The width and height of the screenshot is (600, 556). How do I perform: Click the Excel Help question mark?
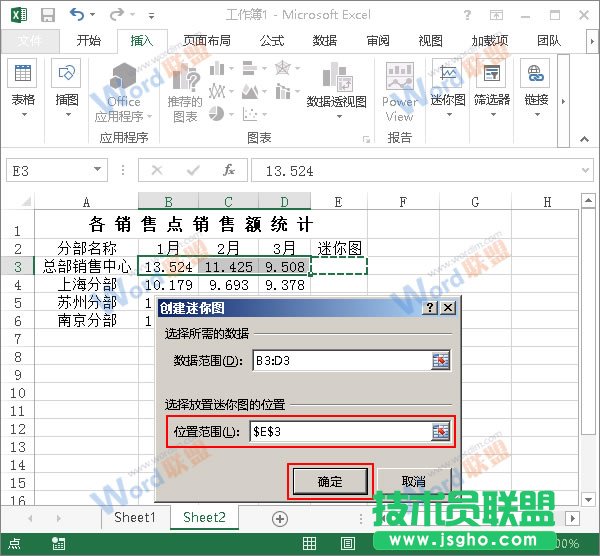[467, 15]
